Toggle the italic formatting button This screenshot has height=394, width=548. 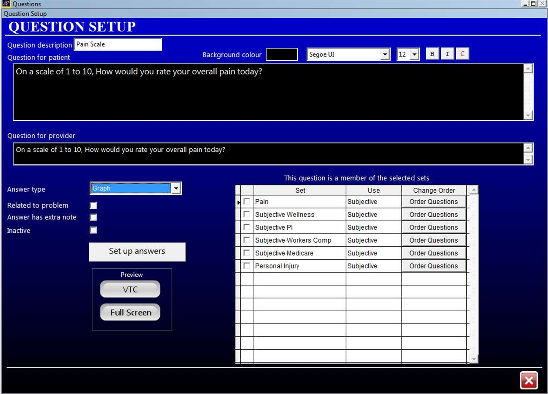click(x=447, y=54)
